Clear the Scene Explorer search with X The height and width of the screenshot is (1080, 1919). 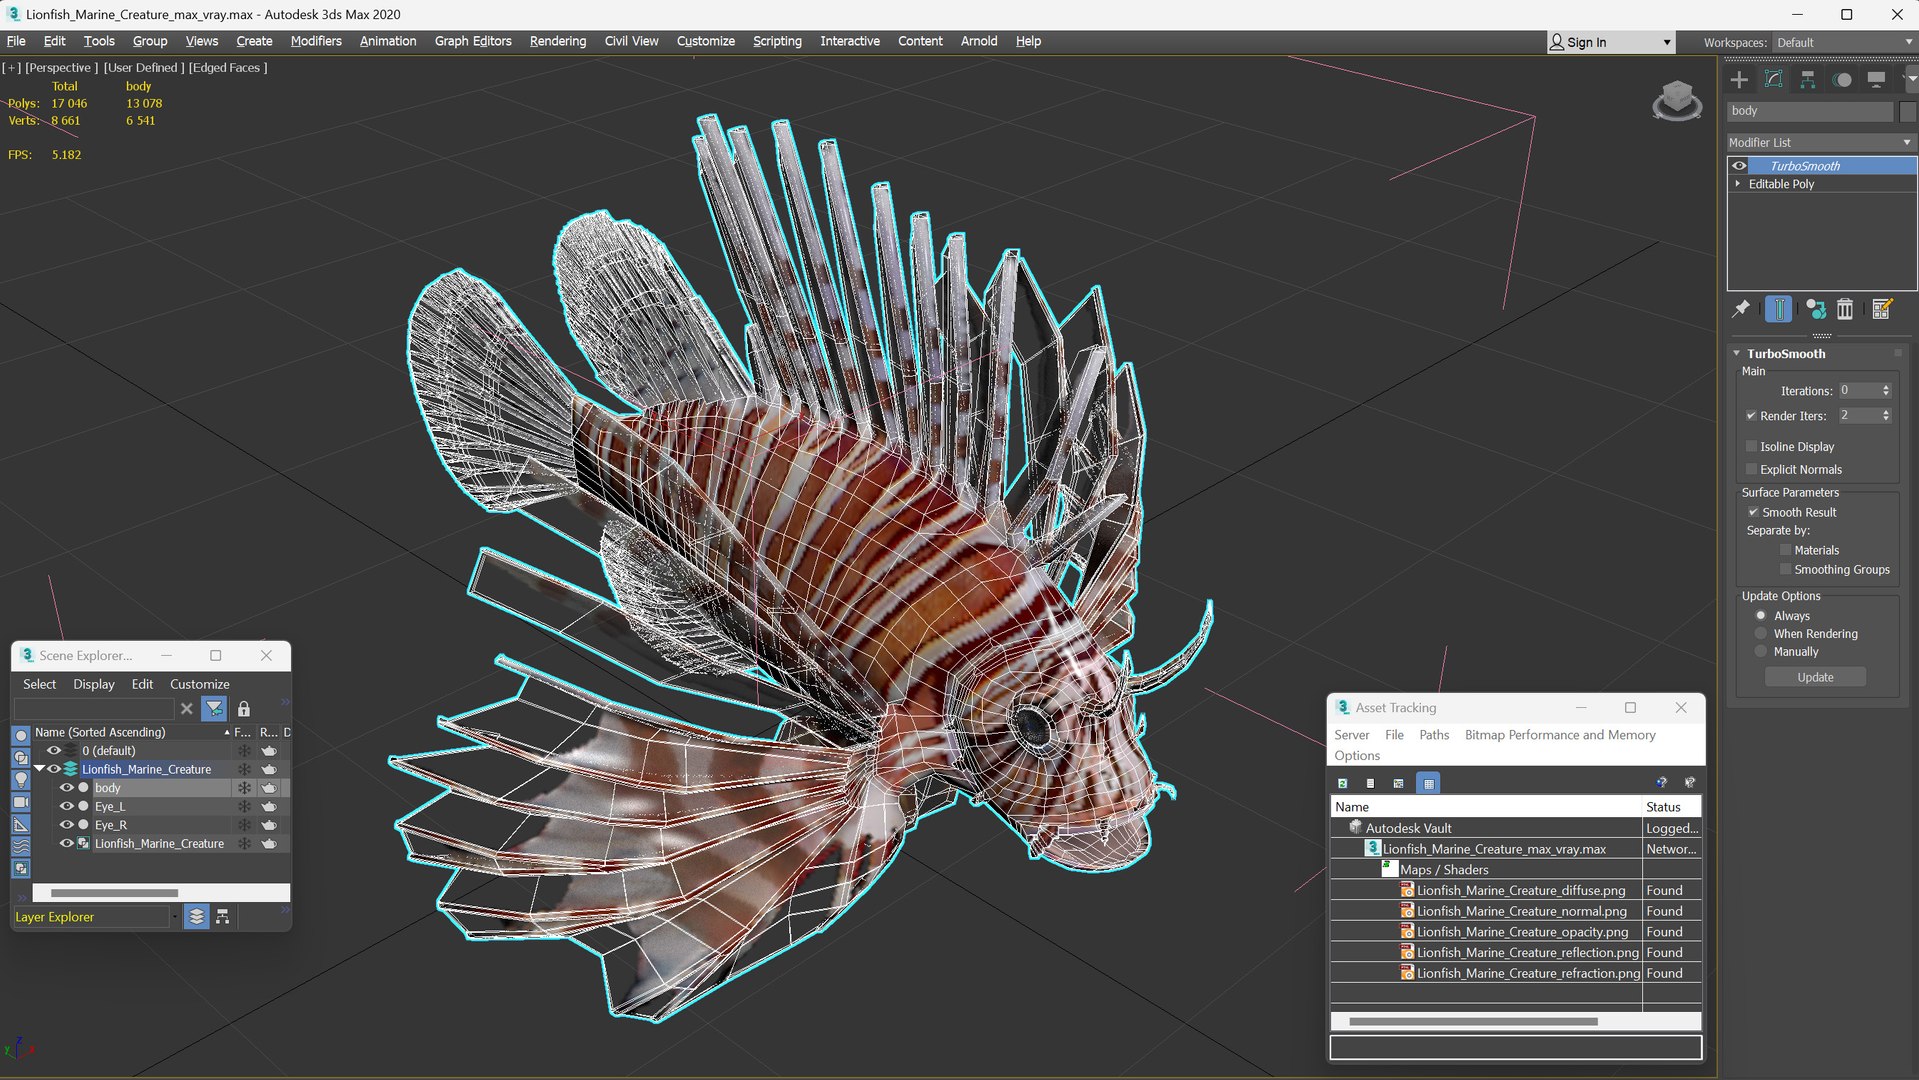187,709
